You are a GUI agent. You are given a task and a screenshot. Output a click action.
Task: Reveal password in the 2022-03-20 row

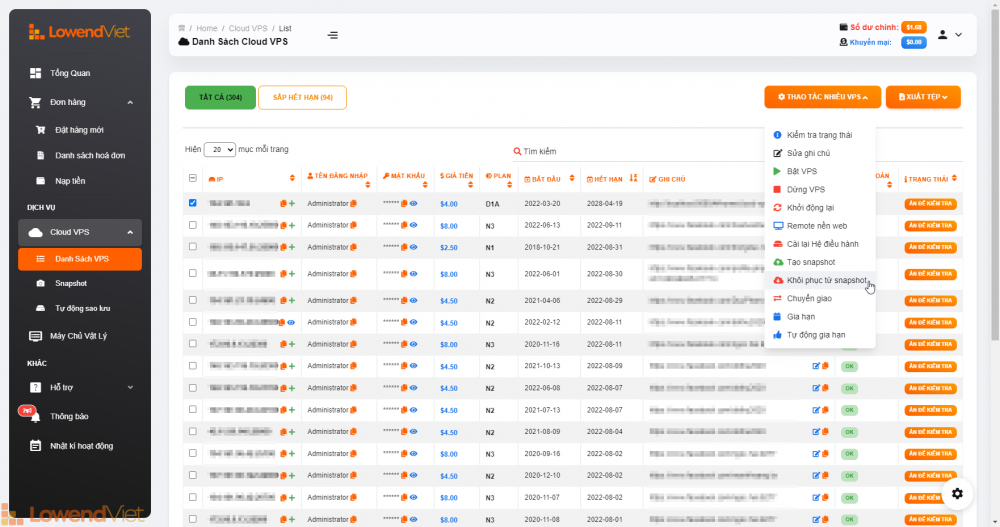point(413,204)
